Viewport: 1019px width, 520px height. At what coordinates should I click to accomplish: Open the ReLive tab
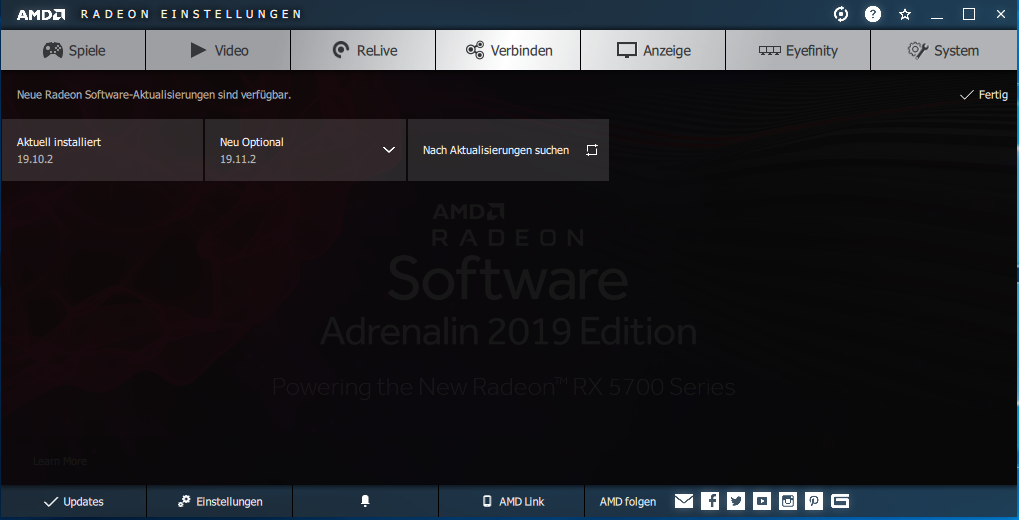(x=363, y=50)
